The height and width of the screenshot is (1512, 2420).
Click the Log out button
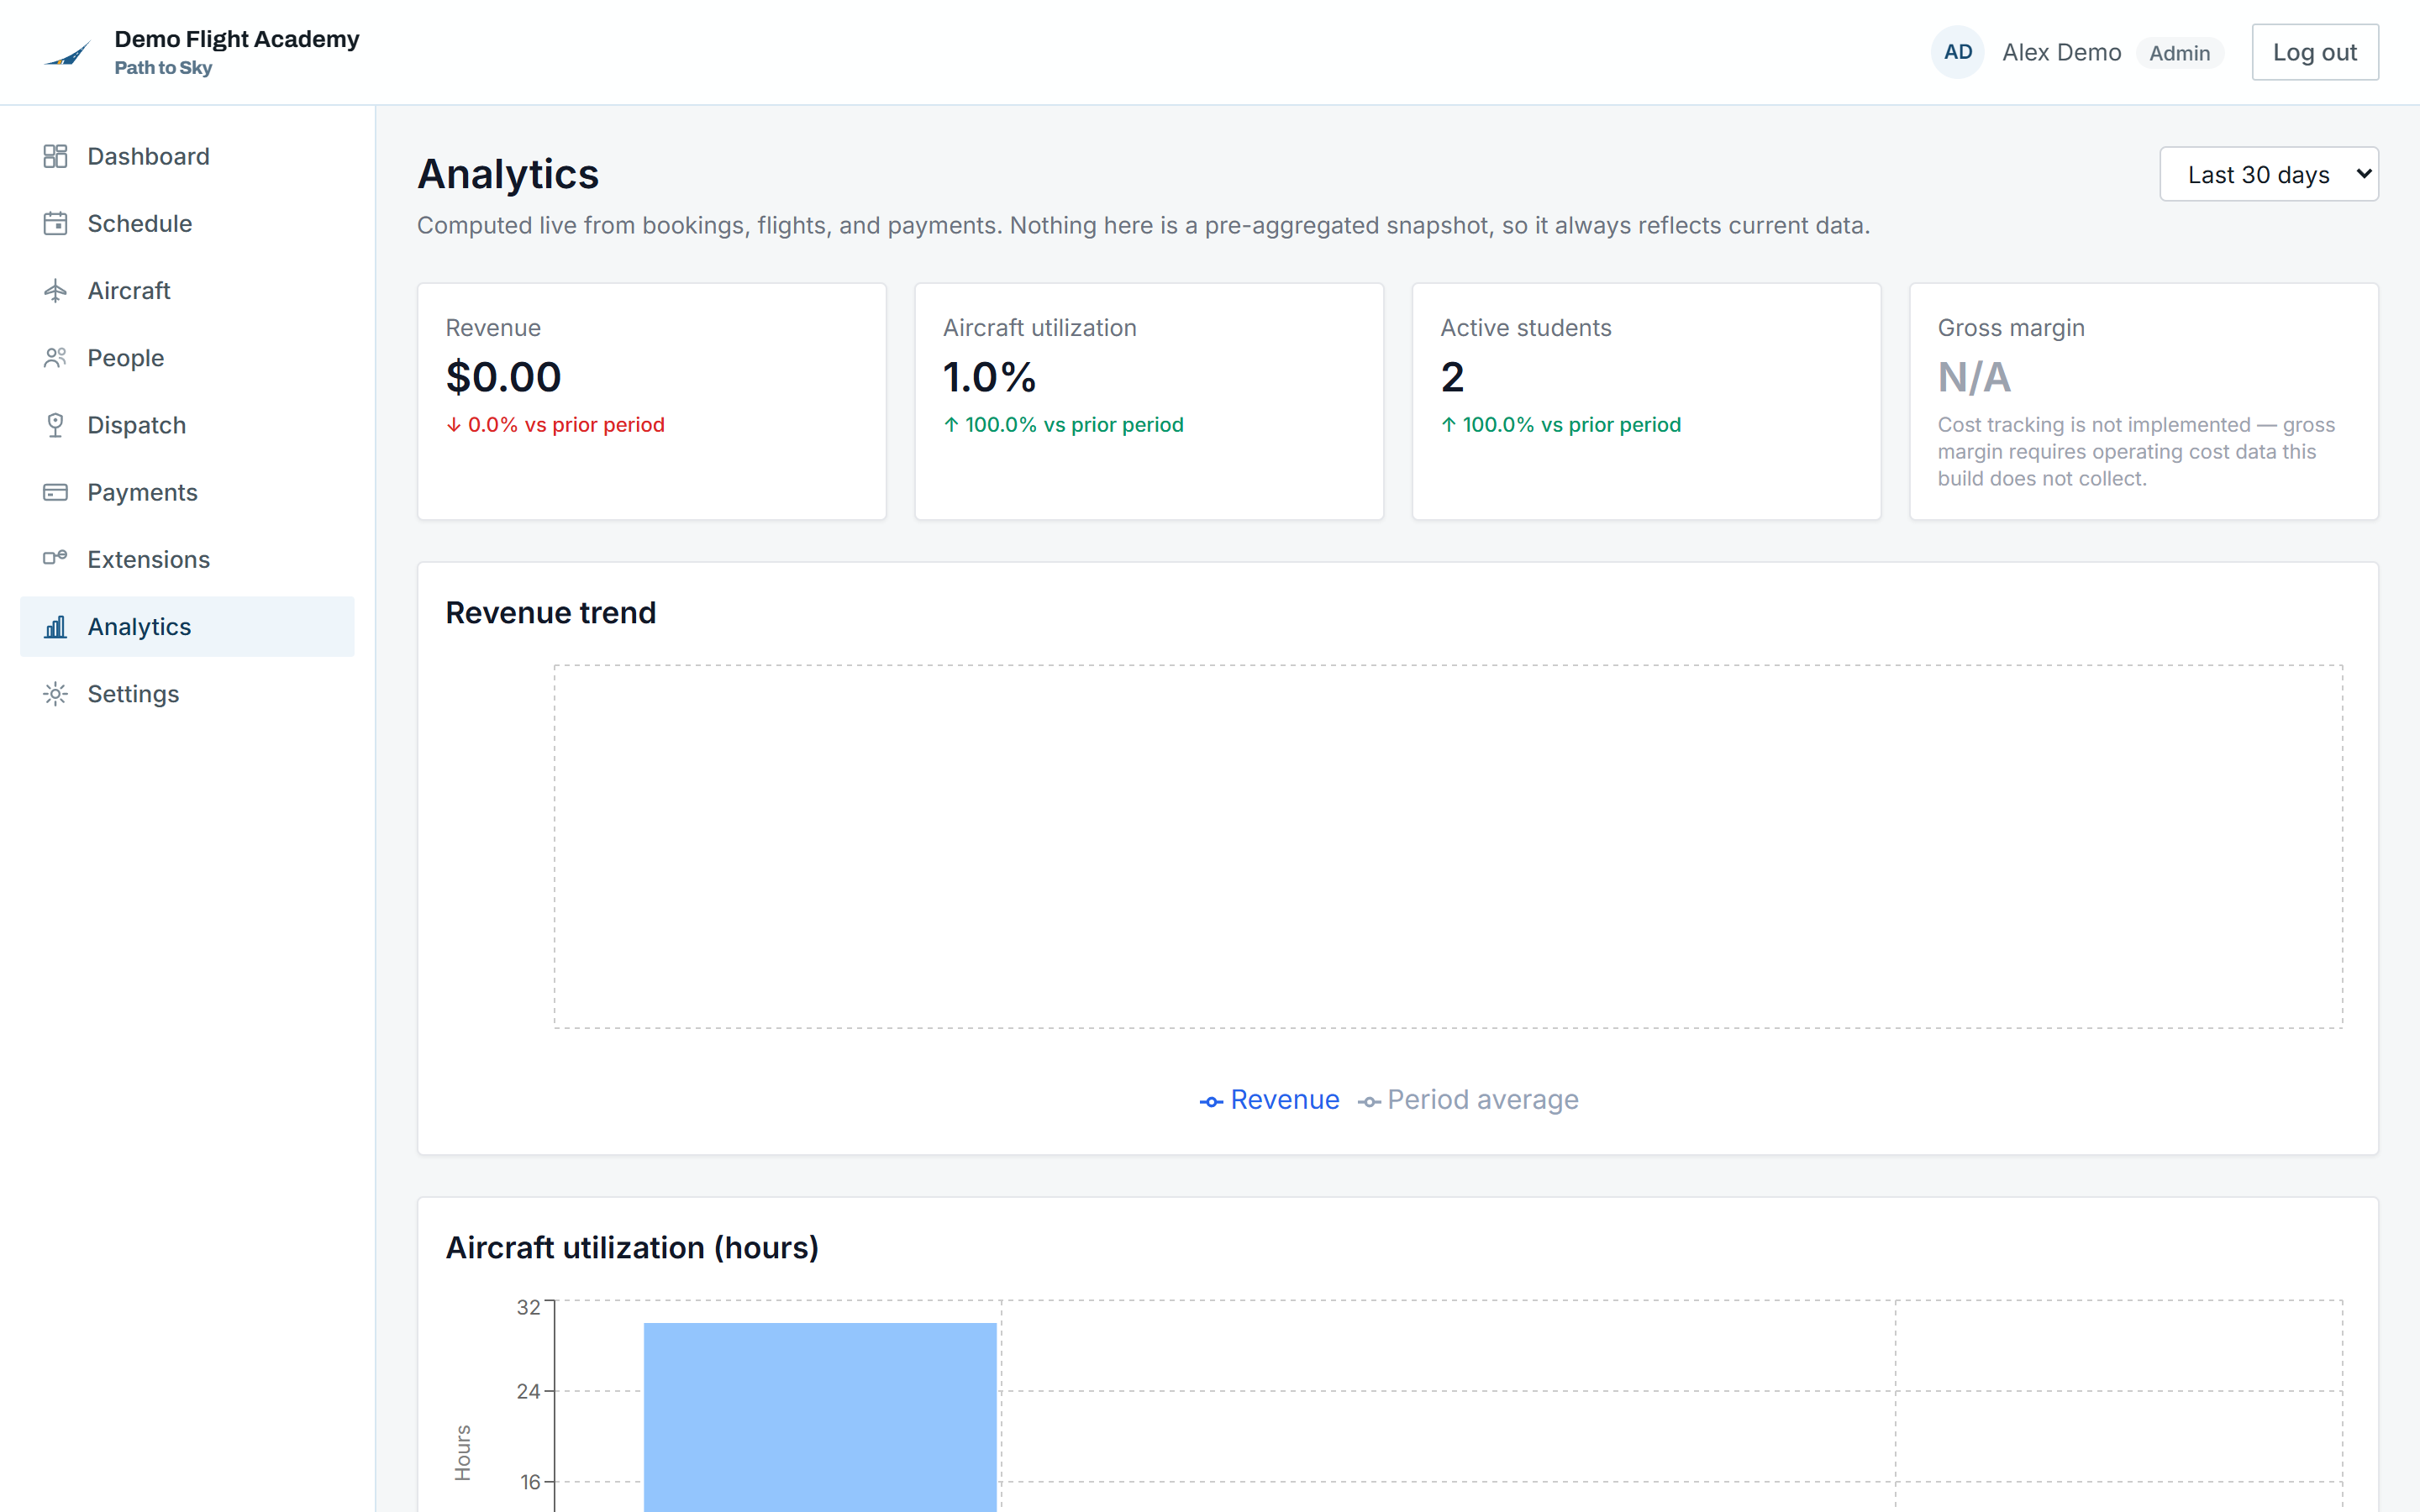2314,52
